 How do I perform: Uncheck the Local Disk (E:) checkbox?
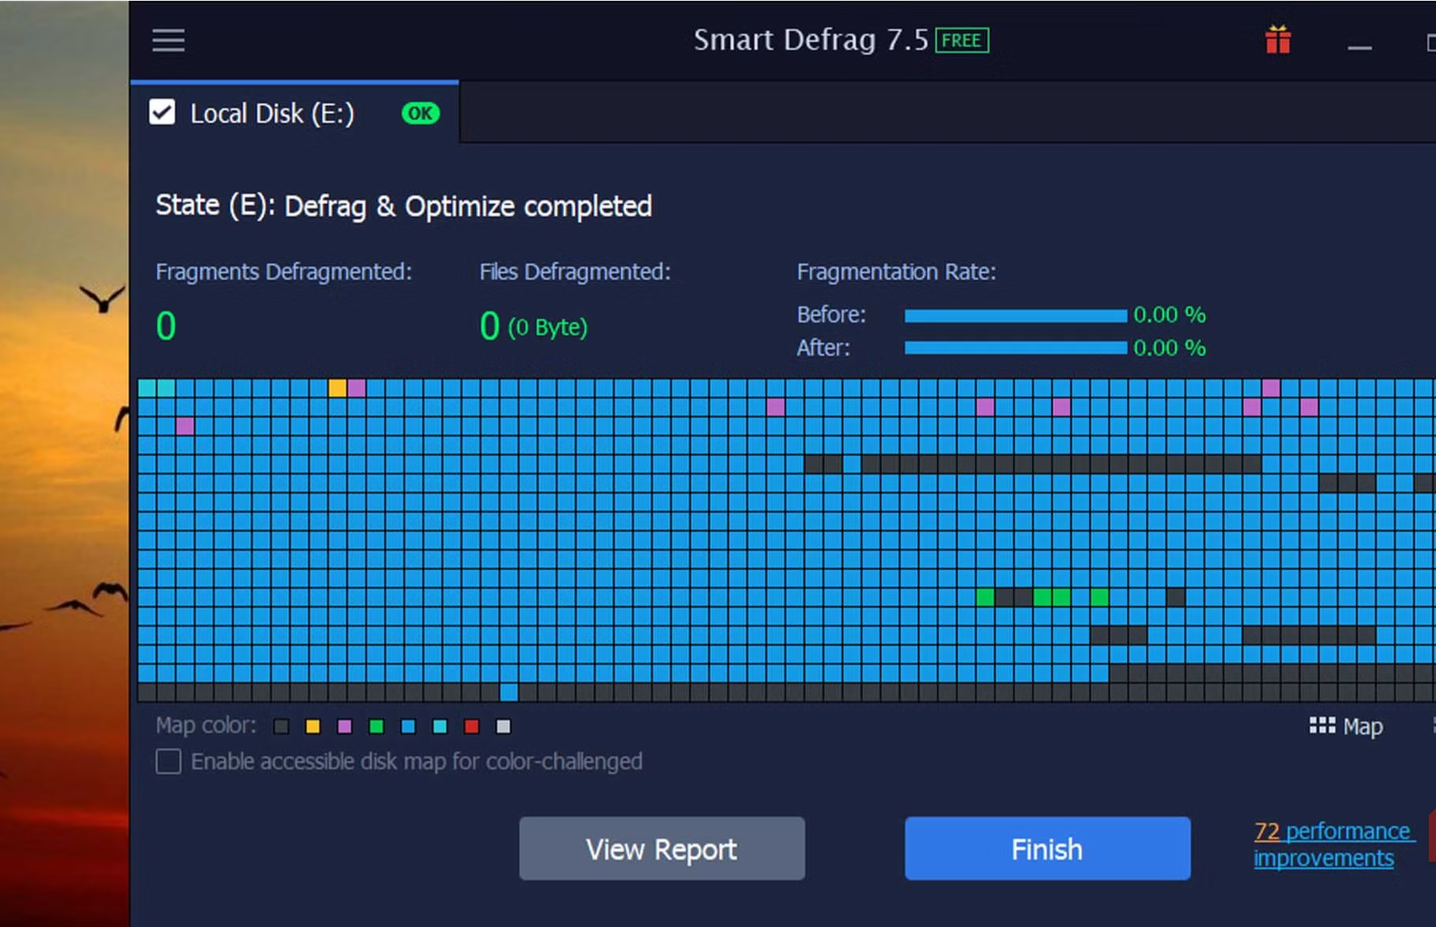point(162,112)
